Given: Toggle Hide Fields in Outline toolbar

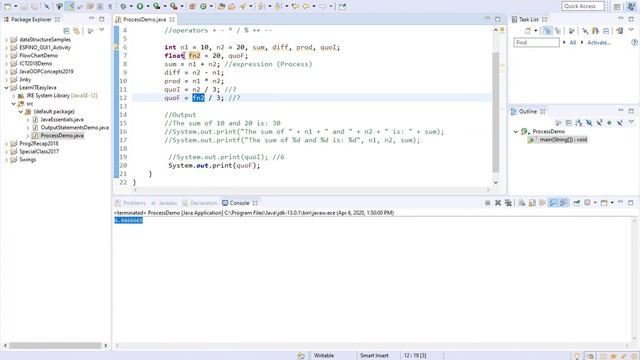Looking at the screenshot, I should (x=589, y=123).
